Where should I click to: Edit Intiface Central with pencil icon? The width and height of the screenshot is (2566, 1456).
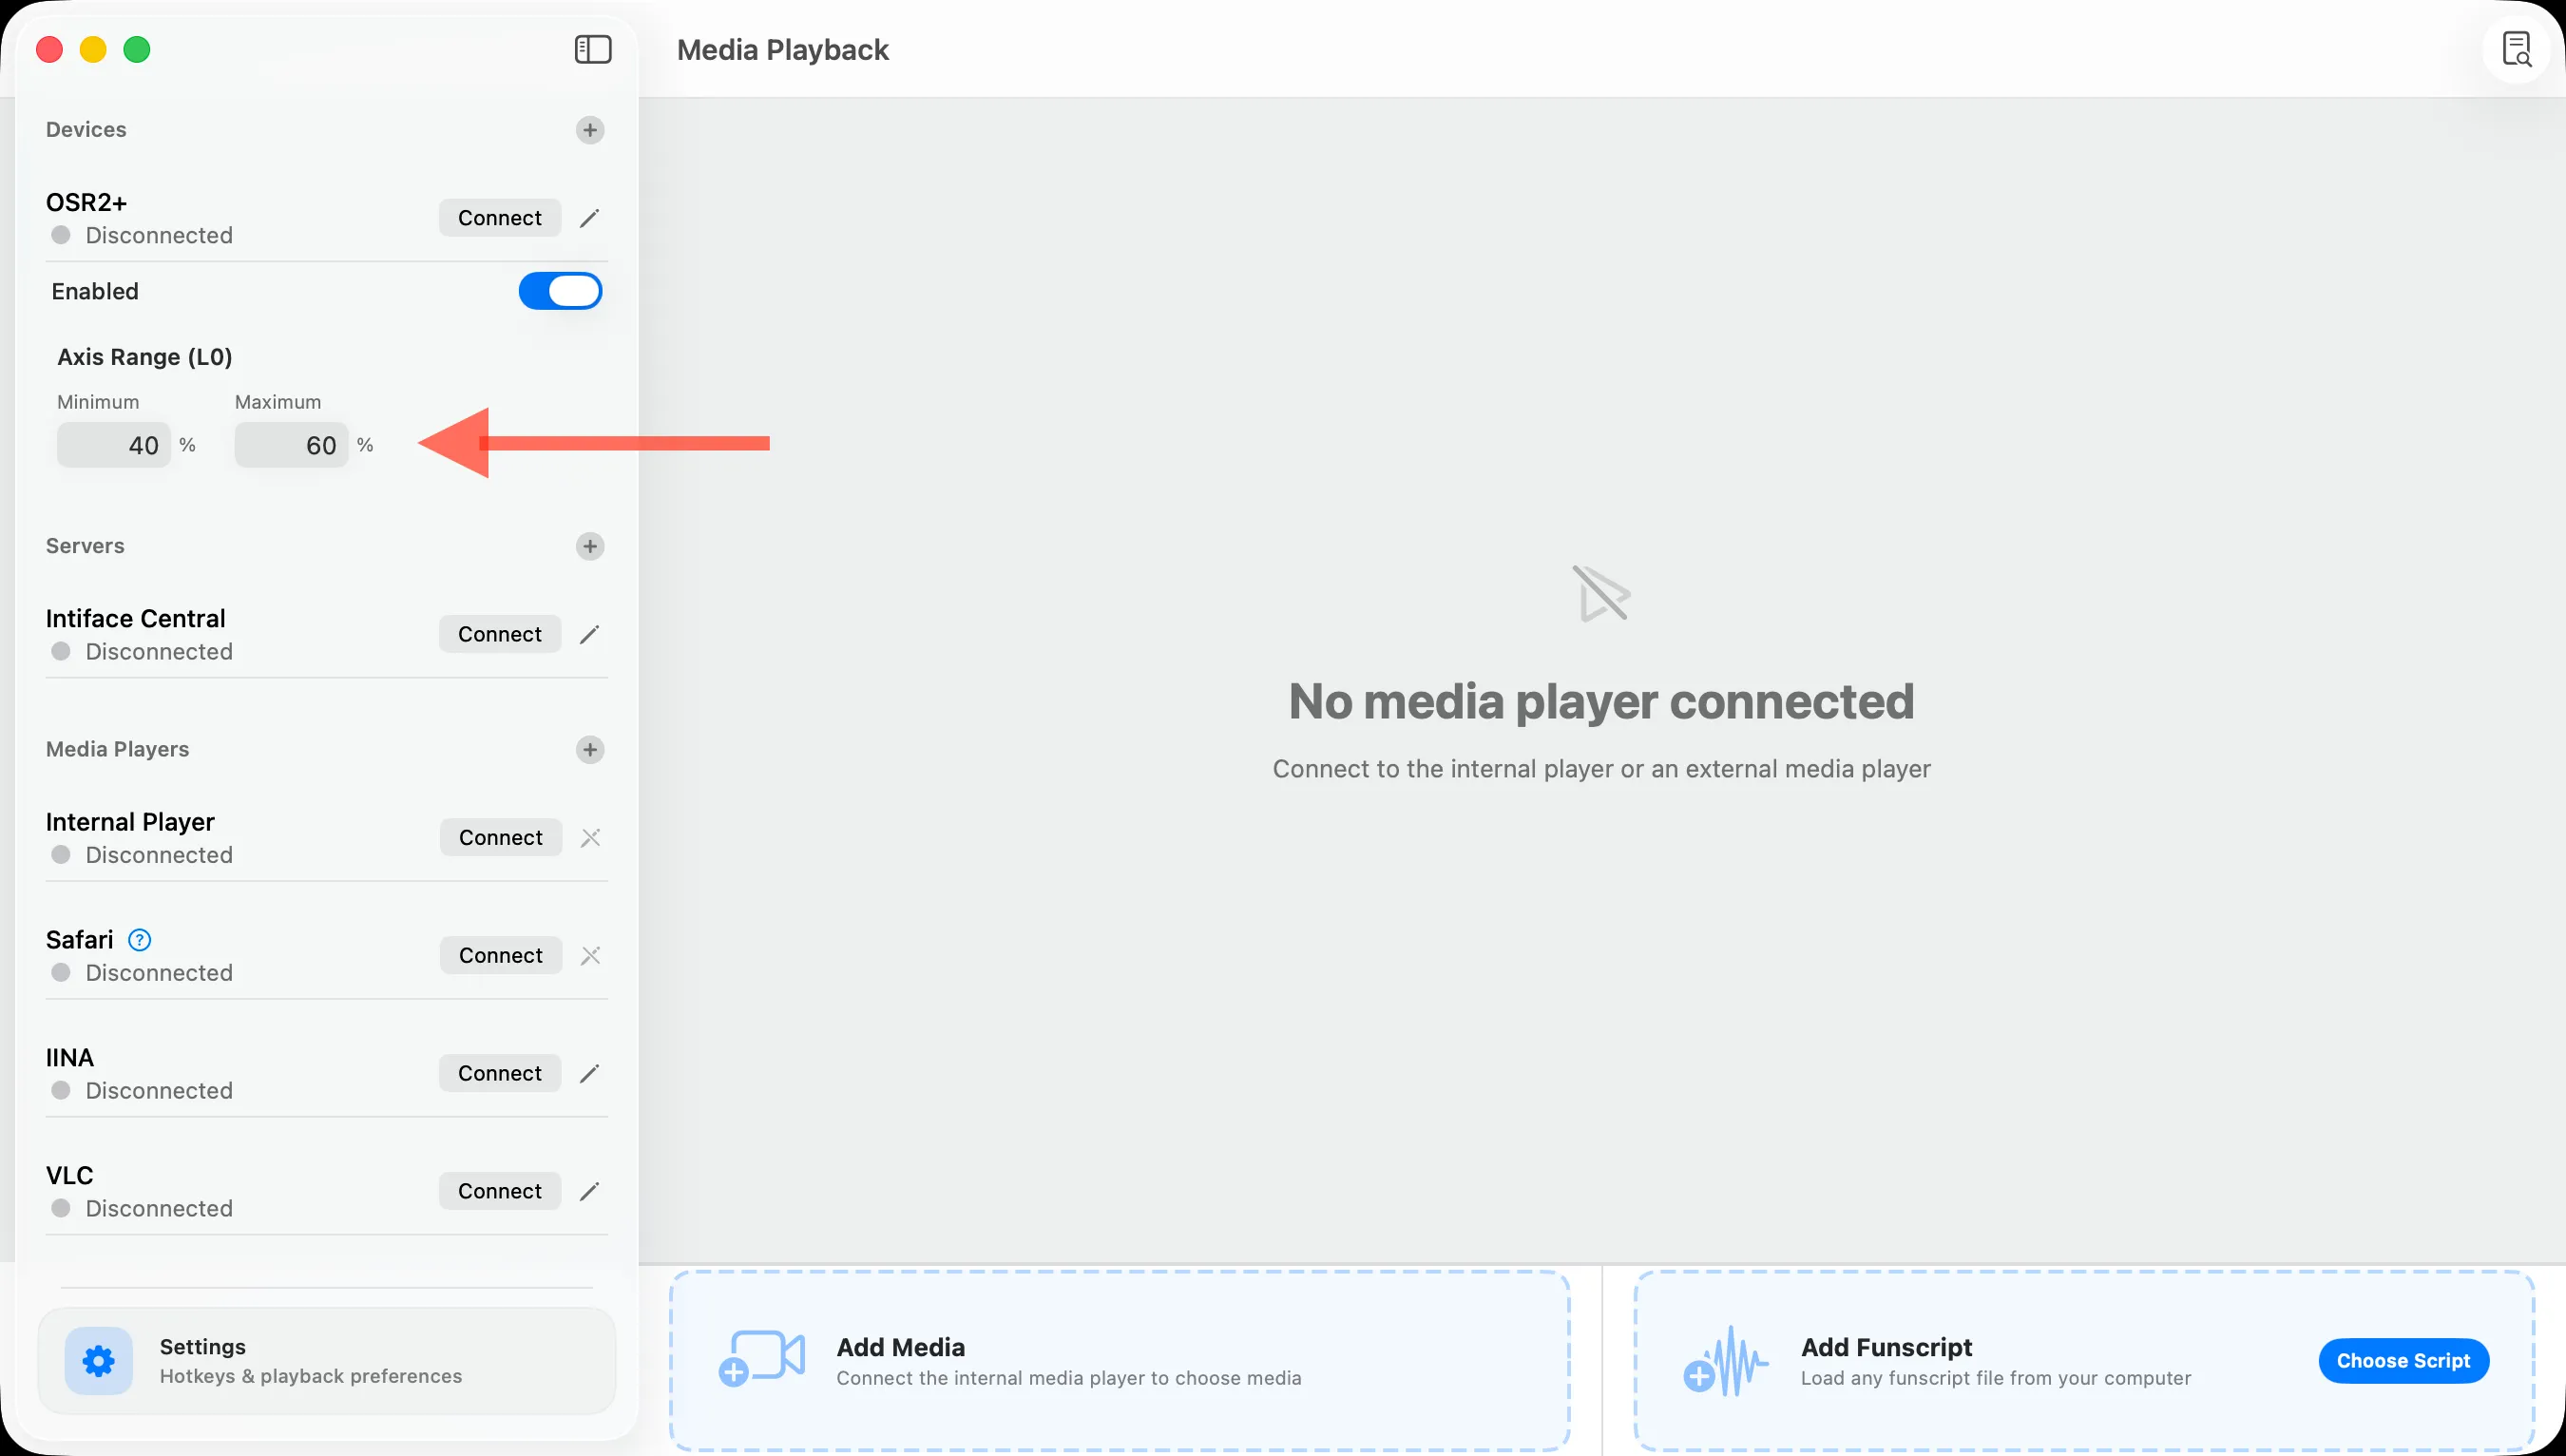coord(590,634)
